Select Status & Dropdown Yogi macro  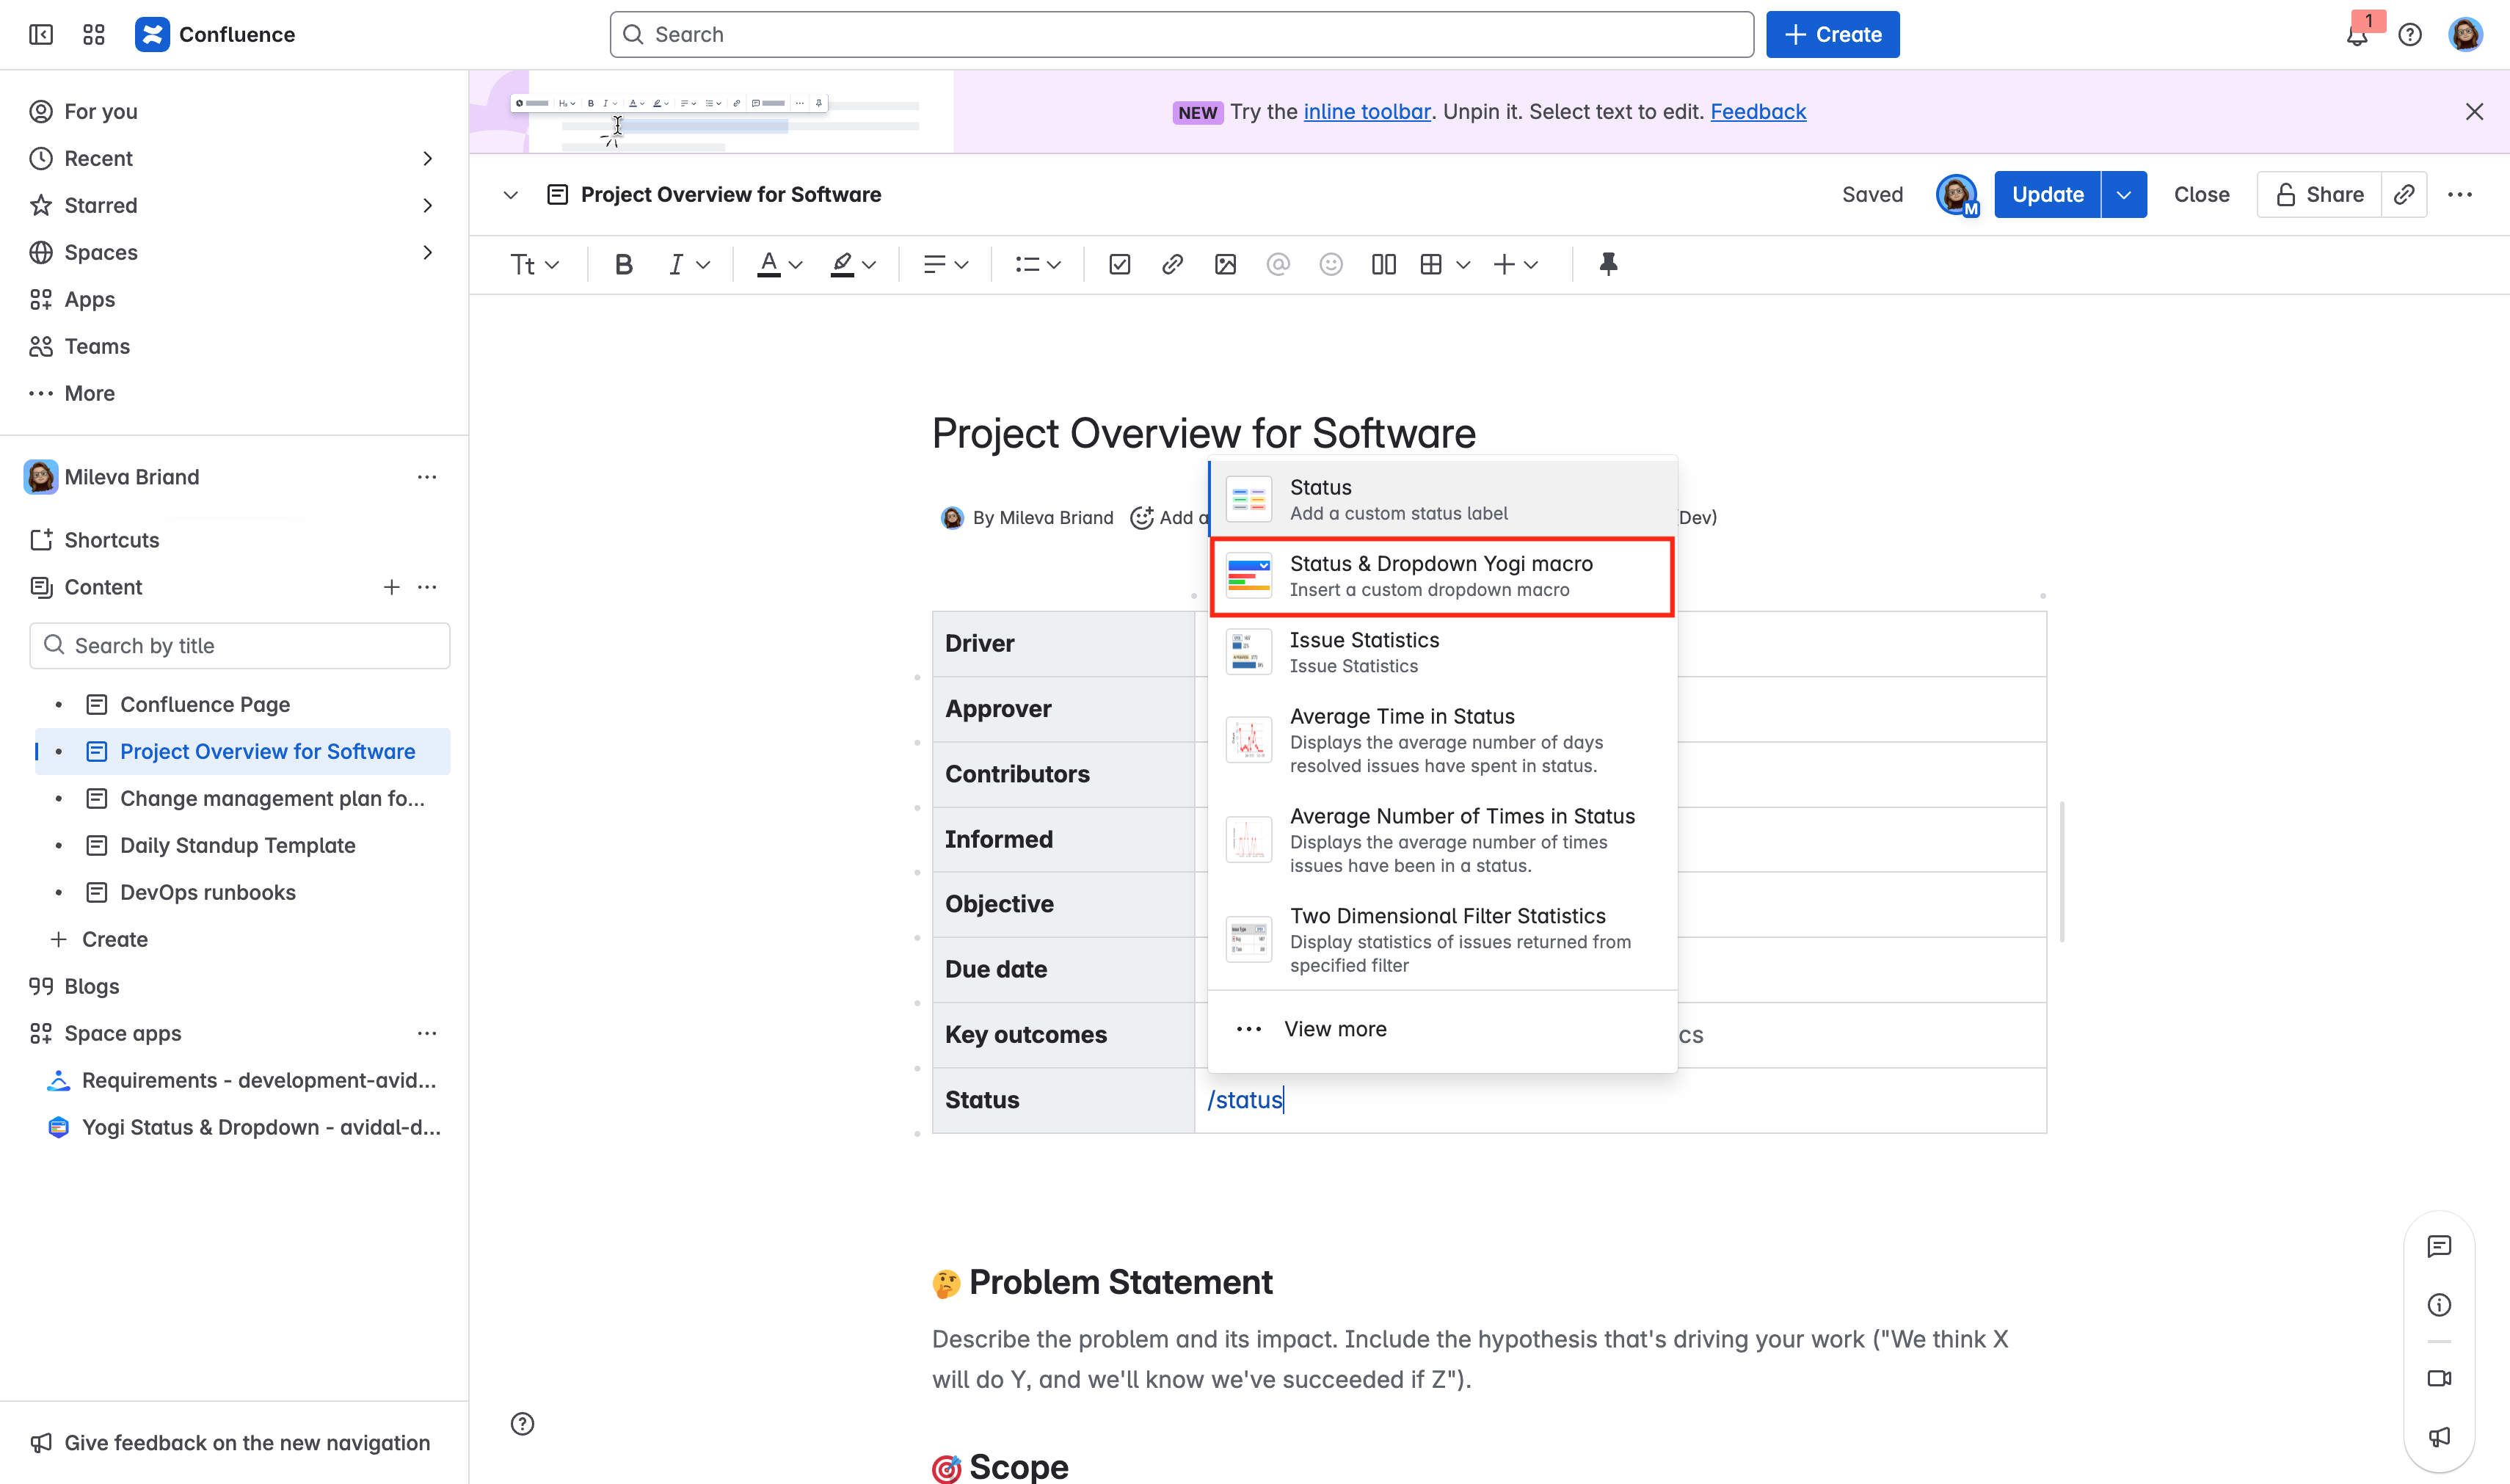click(1440, 576)
